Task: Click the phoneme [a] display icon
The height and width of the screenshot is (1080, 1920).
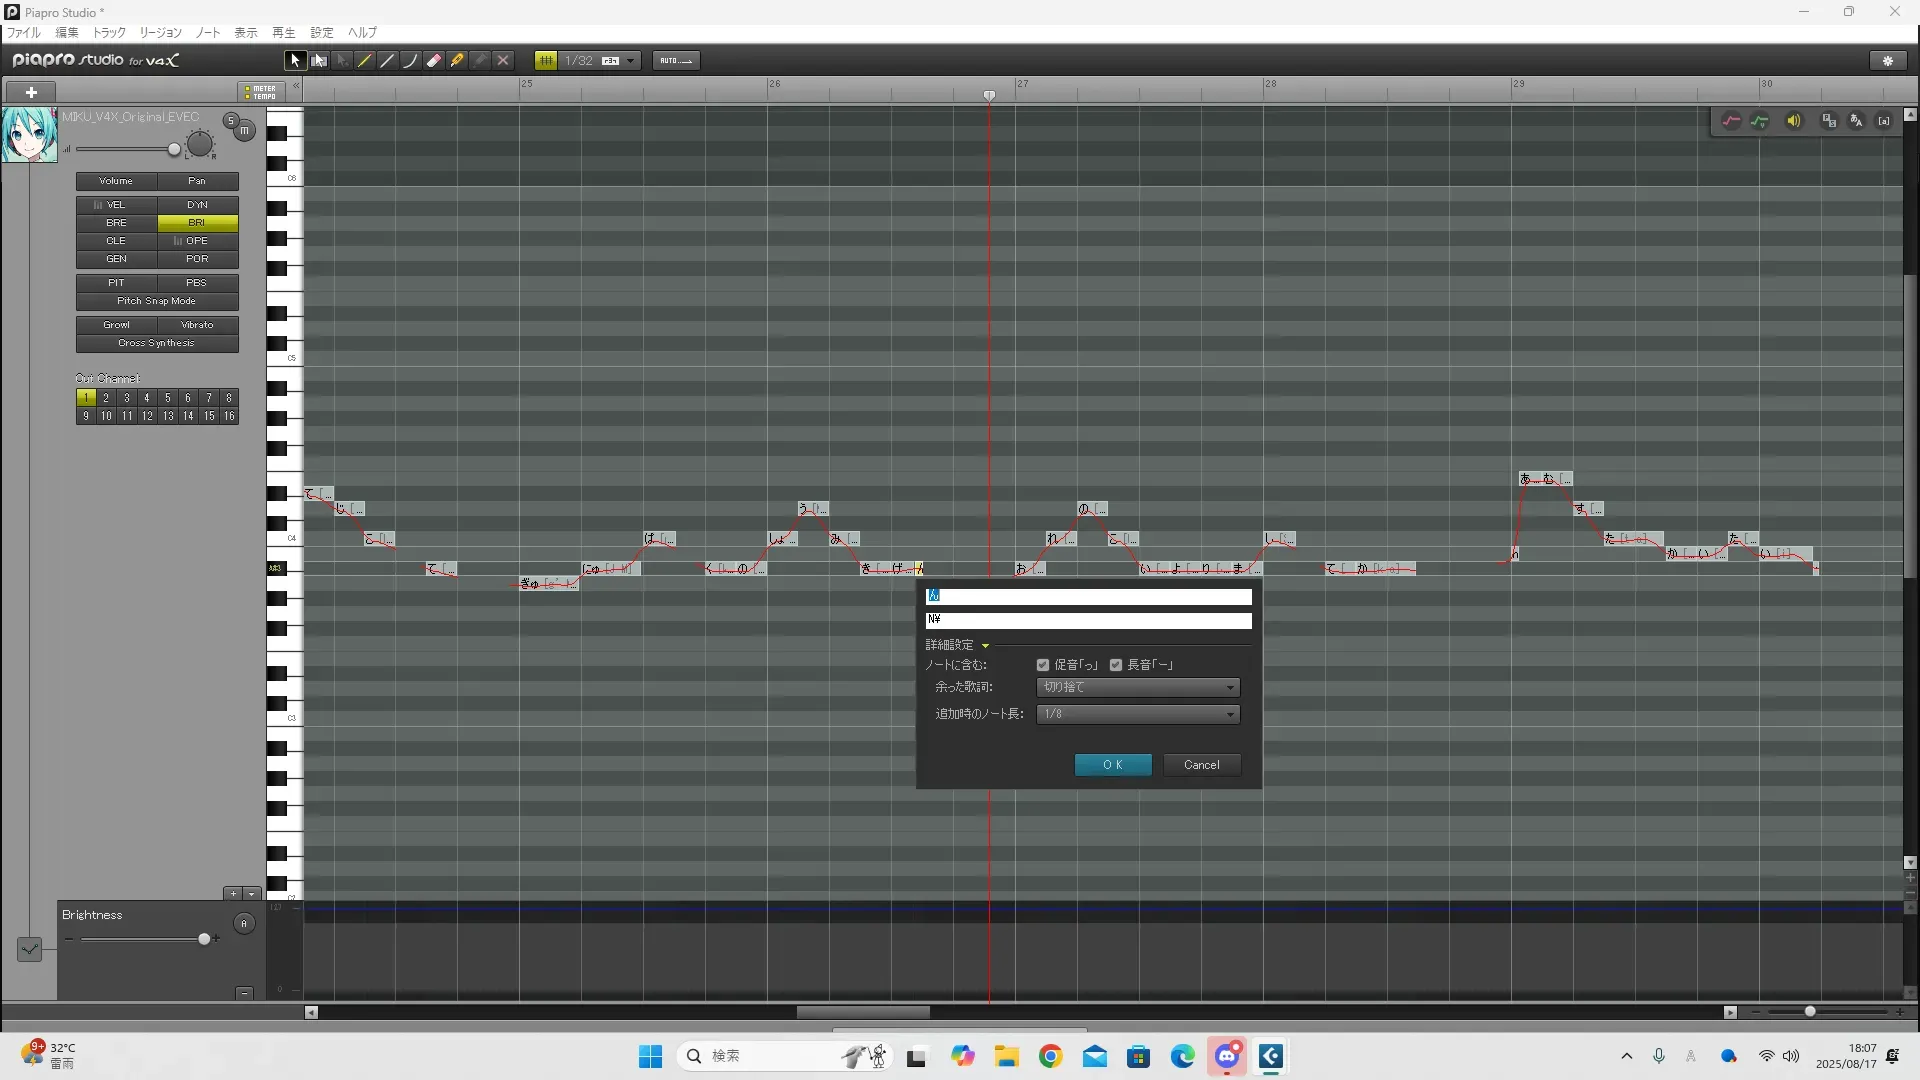Action: (x=1884, y=121)
